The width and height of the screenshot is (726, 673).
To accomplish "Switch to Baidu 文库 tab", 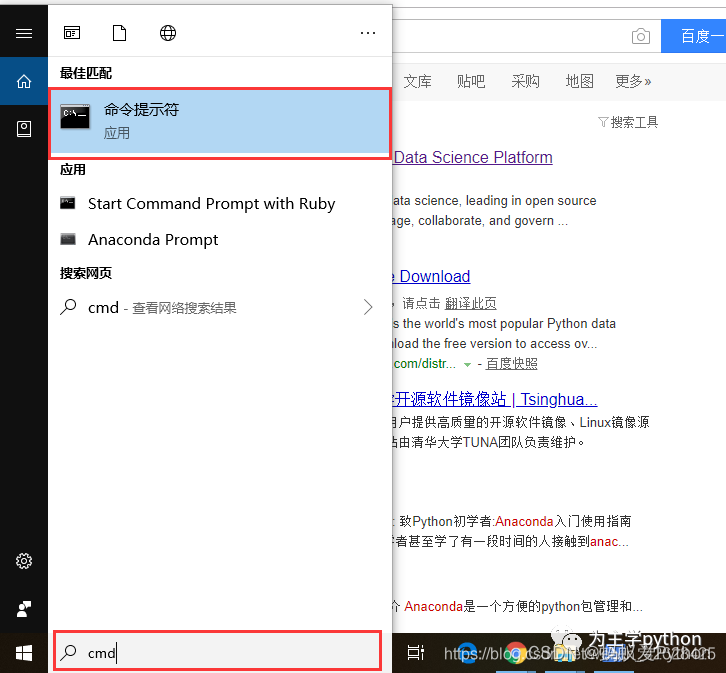I will (417, 81).
